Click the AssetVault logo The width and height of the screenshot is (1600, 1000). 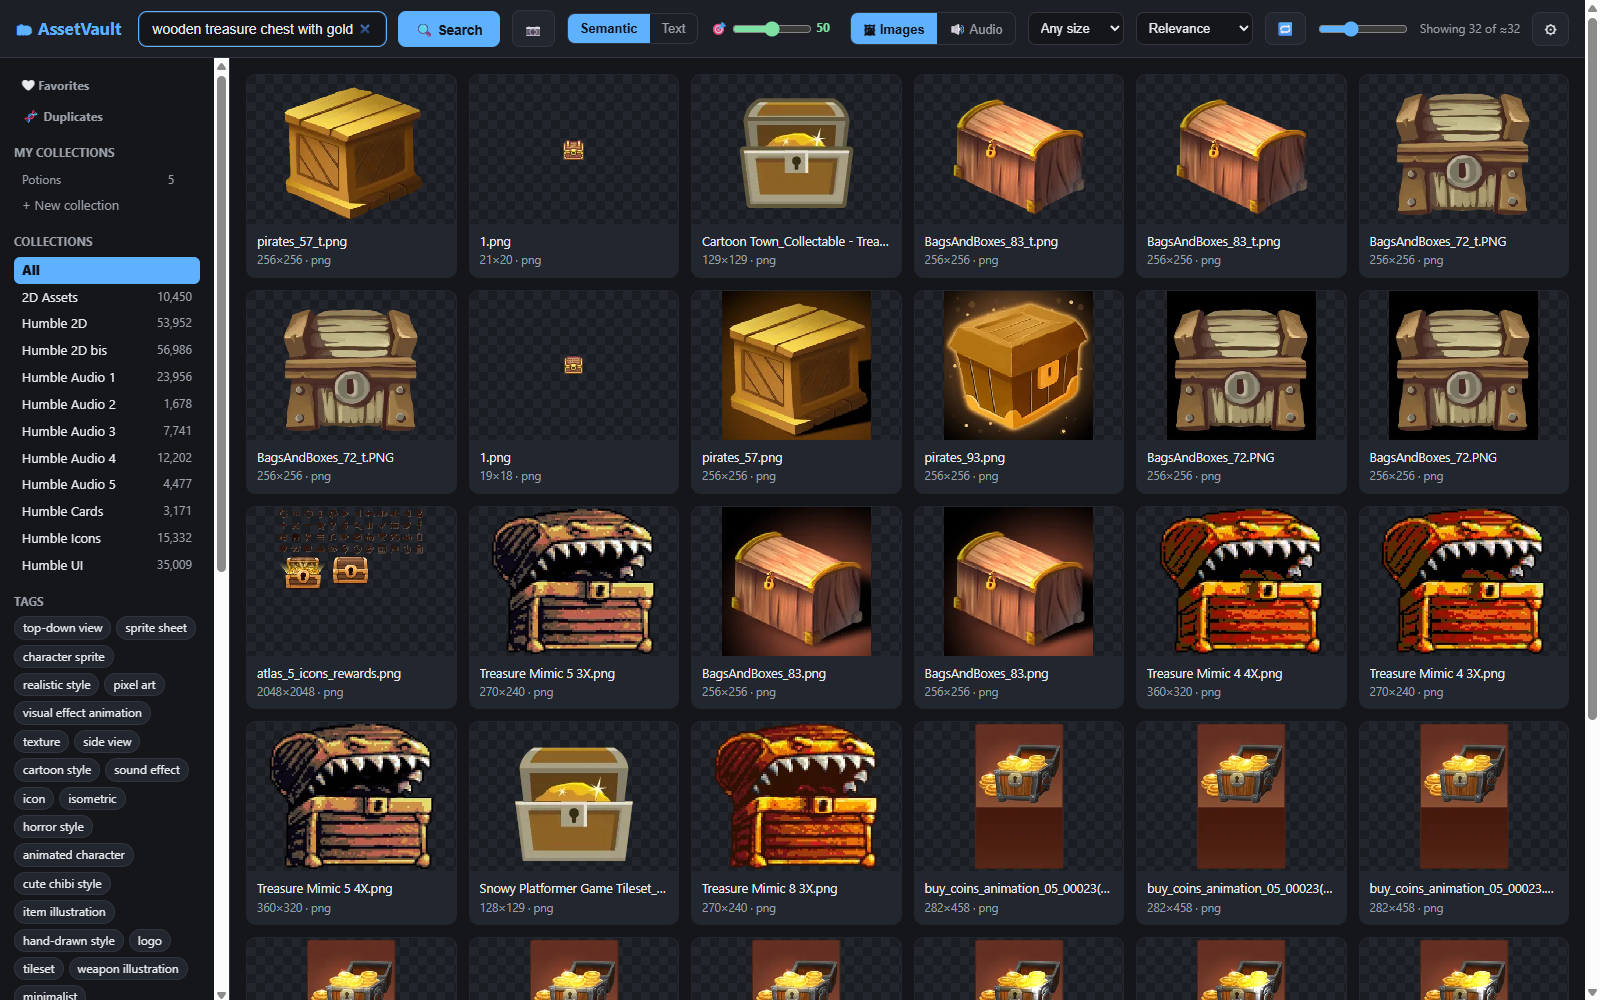point(69,29)
